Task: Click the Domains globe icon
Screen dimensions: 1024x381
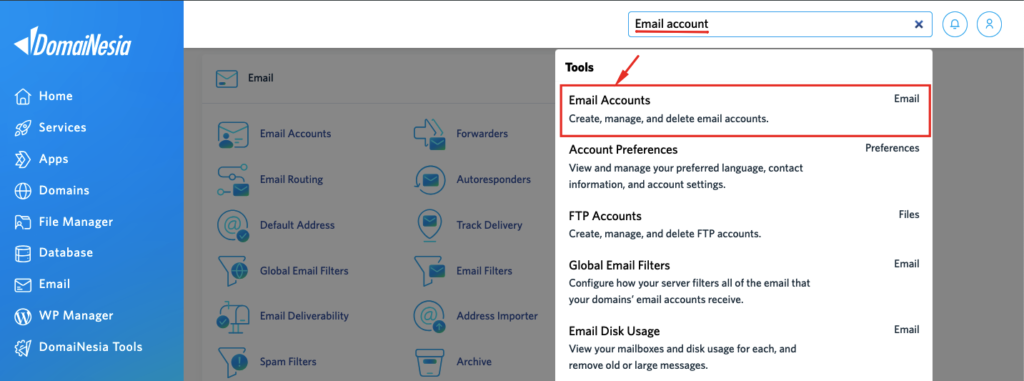Action: 22,191
